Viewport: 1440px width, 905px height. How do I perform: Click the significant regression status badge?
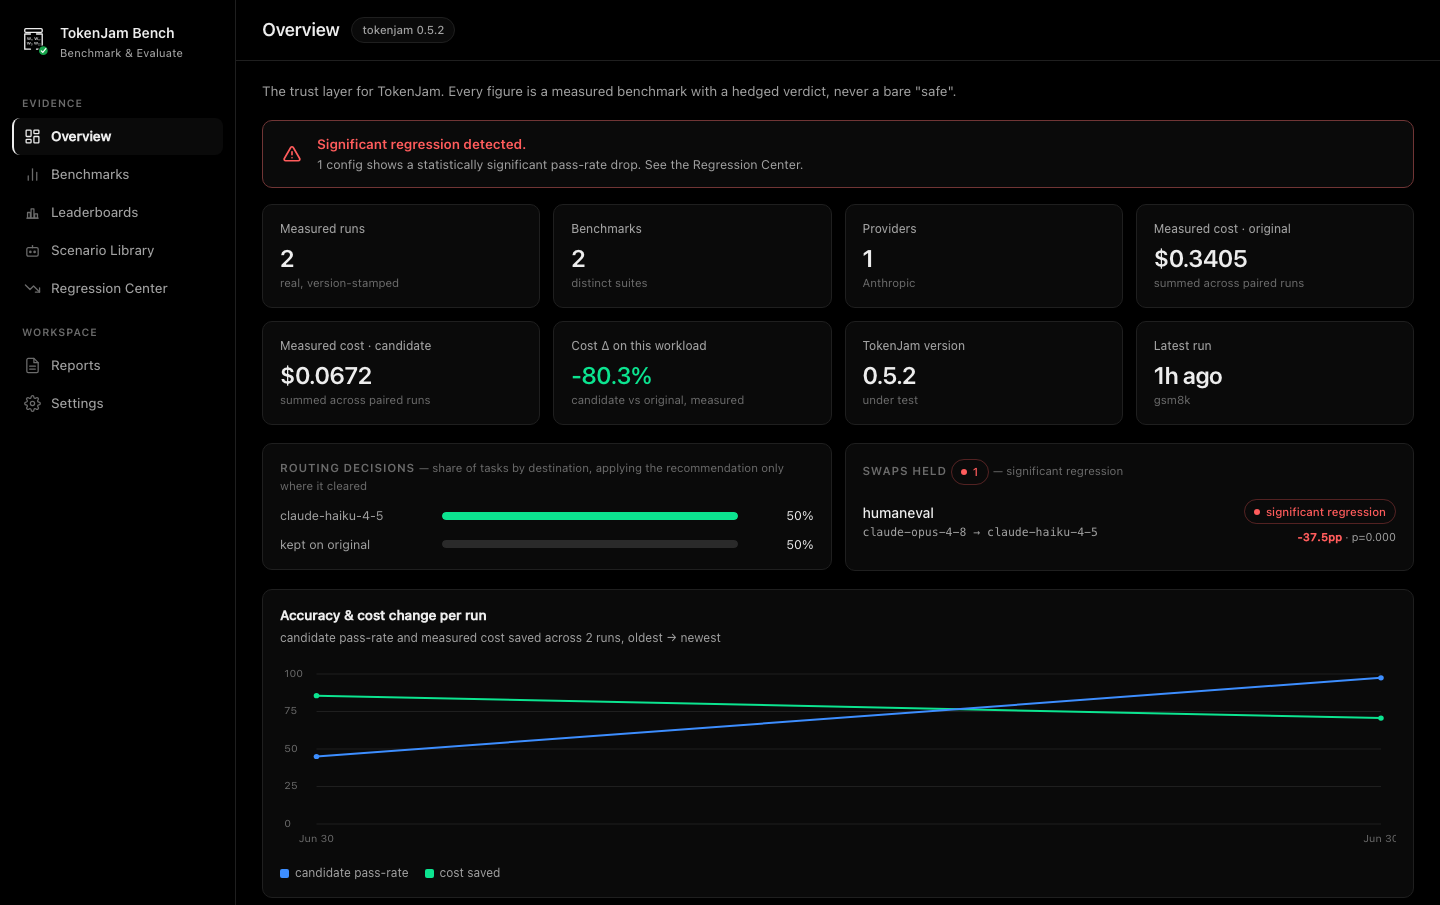coord(1319,512)
